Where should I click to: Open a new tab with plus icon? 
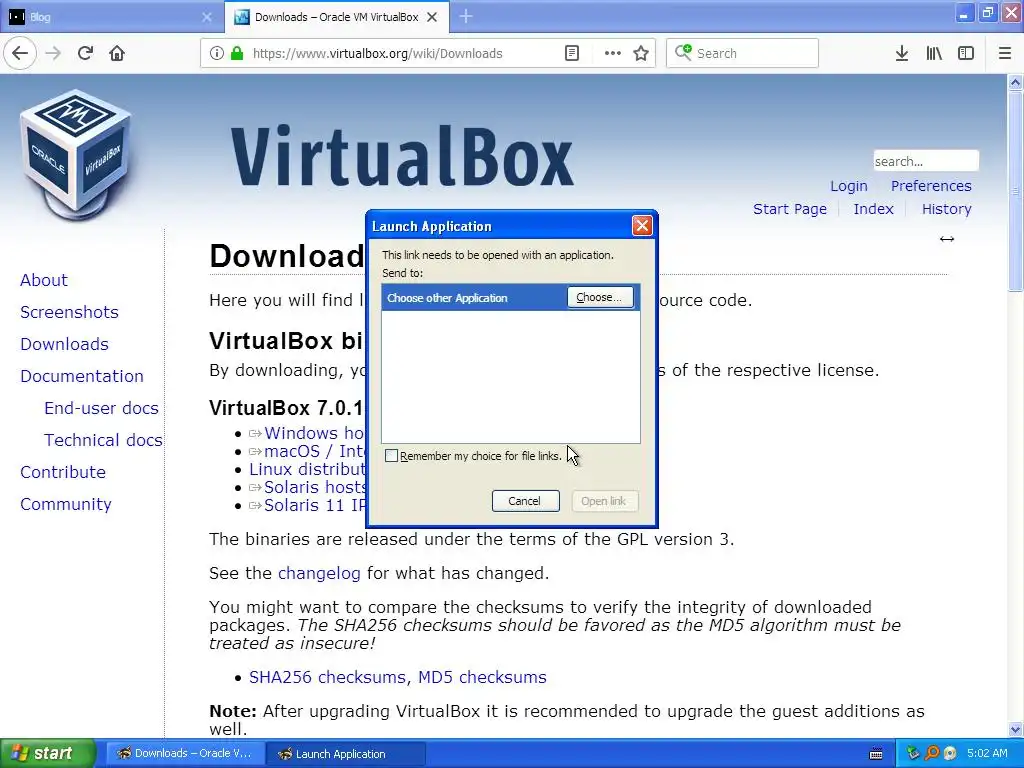pyautogui.click(x=466, y=17)
